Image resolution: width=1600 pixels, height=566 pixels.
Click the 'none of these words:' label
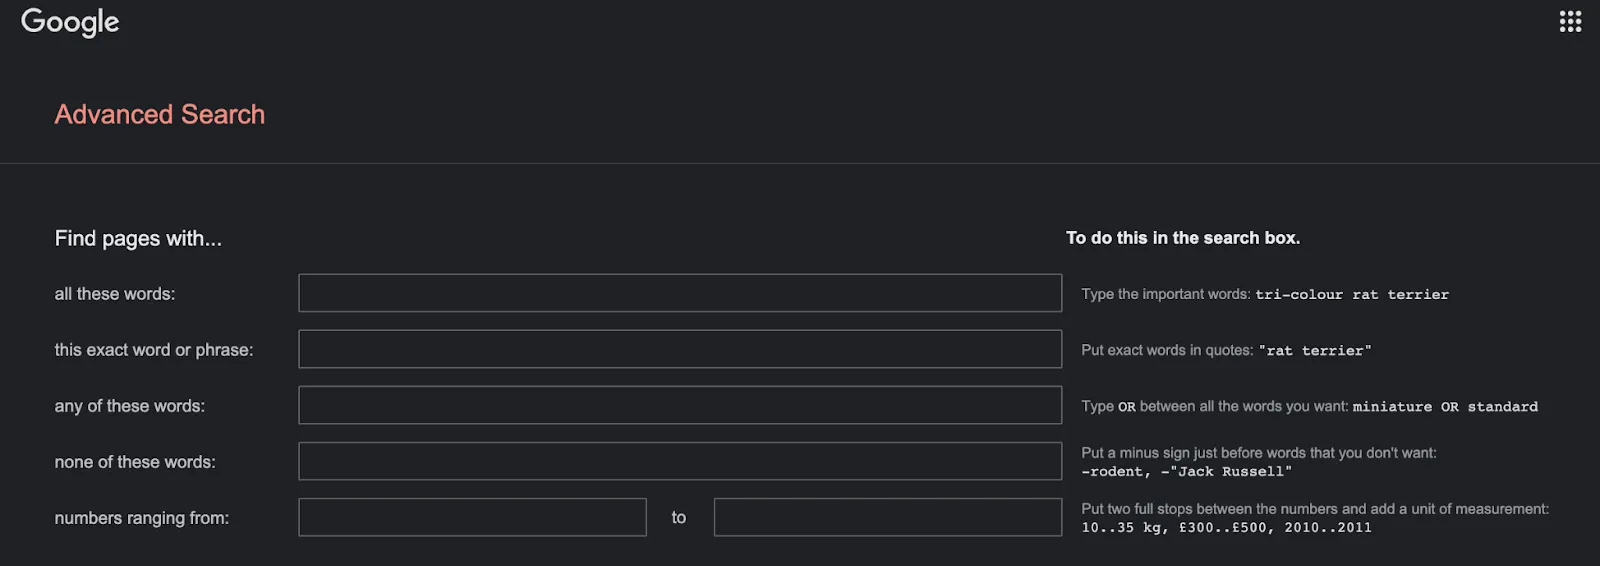(135, 462)
